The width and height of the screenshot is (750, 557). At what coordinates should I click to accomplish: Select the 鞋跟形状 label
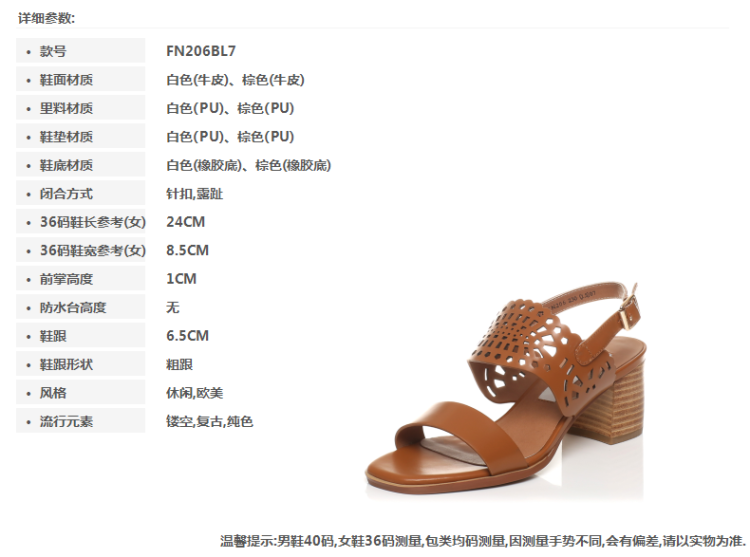tap(66, 364)
